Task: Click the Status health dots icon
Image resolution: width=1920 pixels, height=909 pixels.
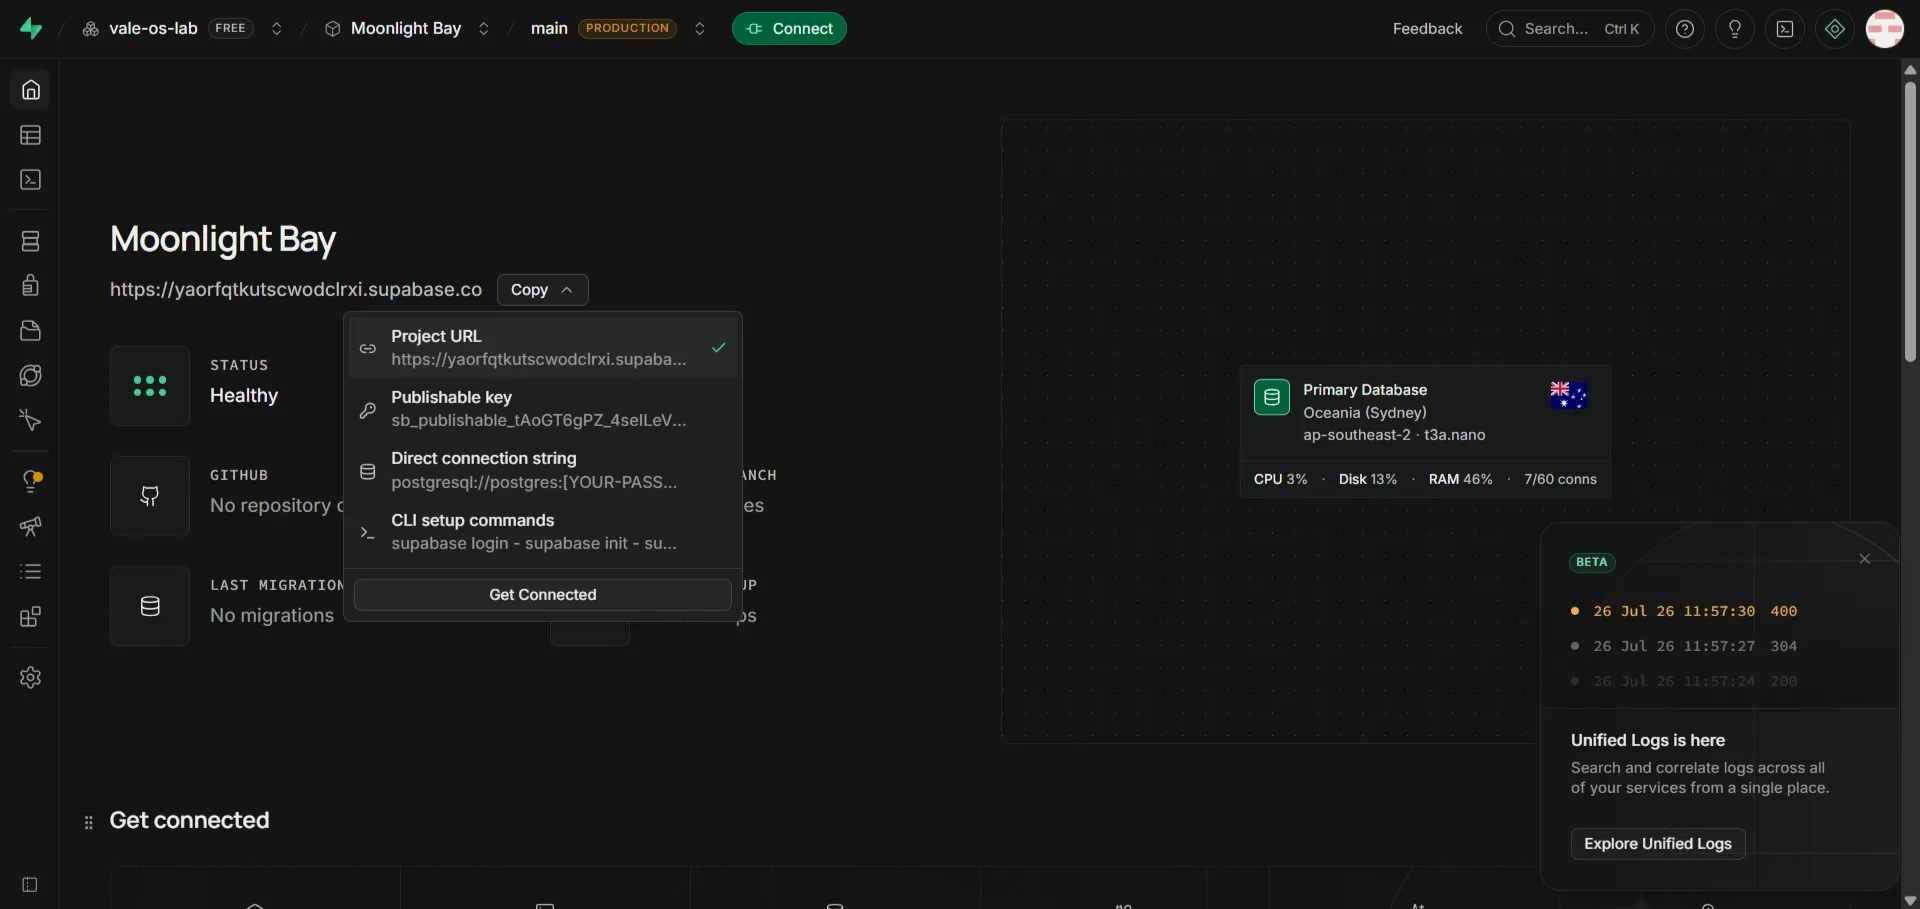Action: pyautogui.click(x=150, y=386)
